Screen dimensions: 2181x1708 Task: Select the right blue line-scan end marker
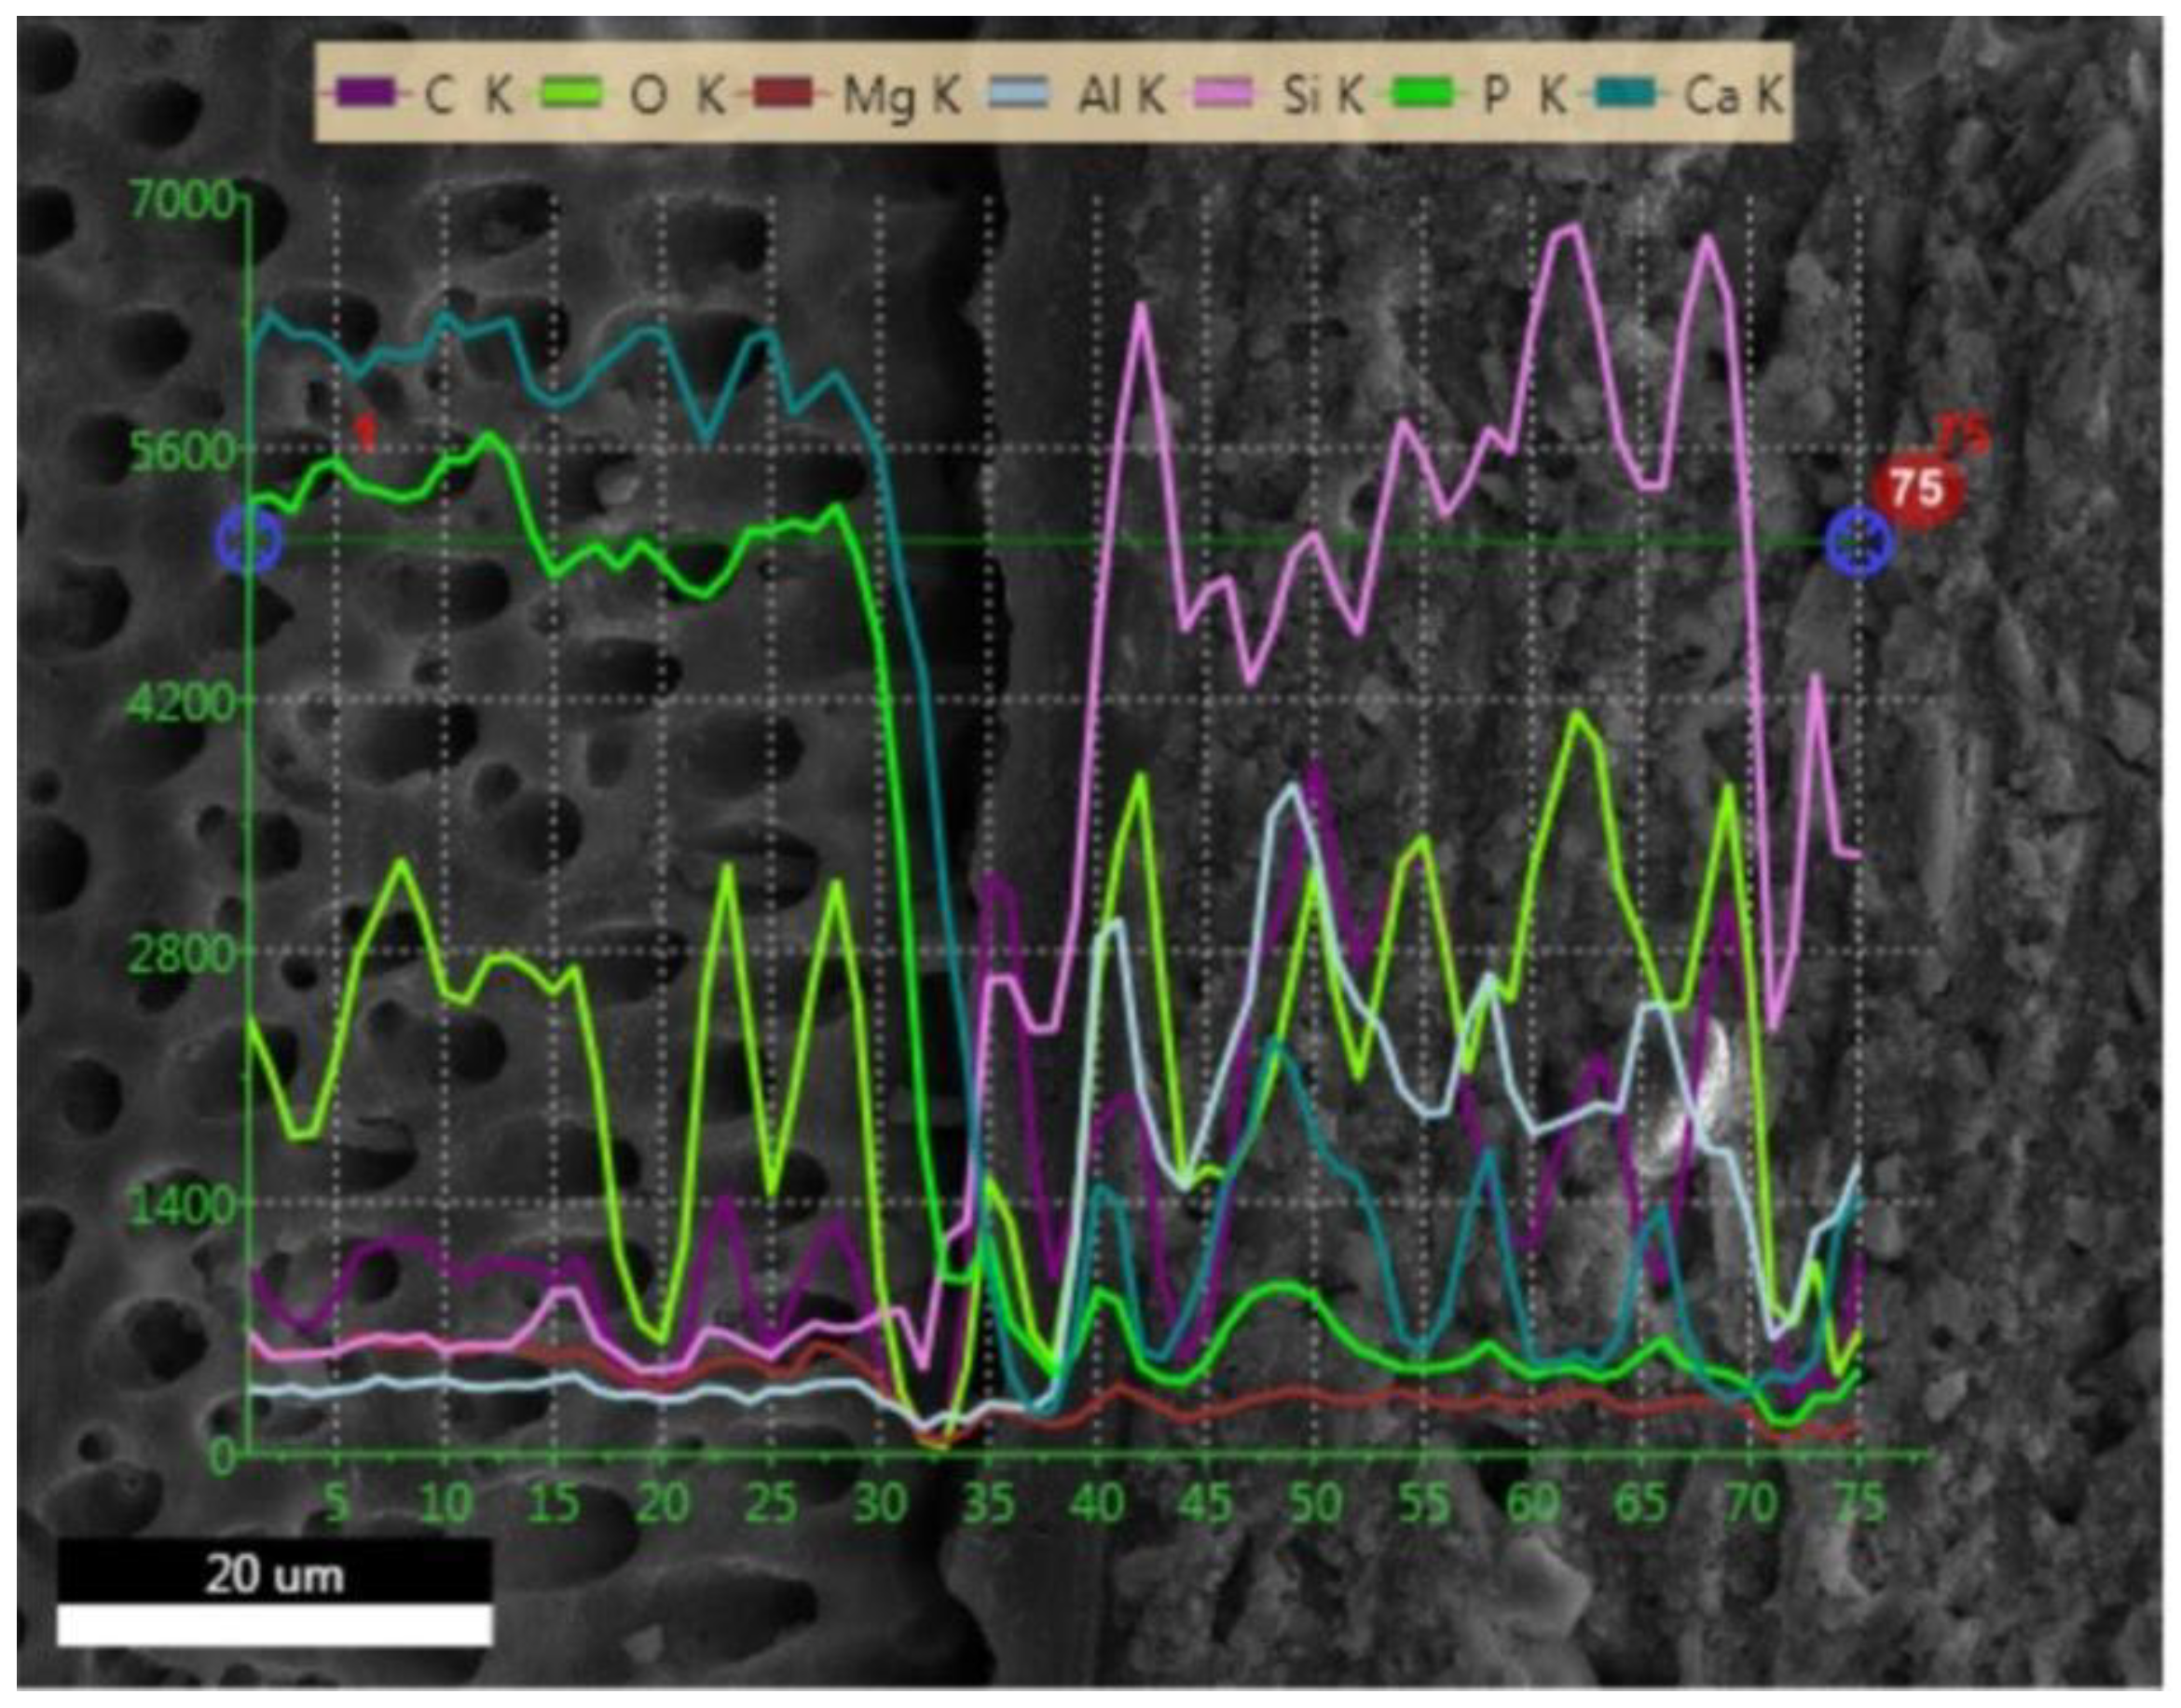coord(1858,541)
